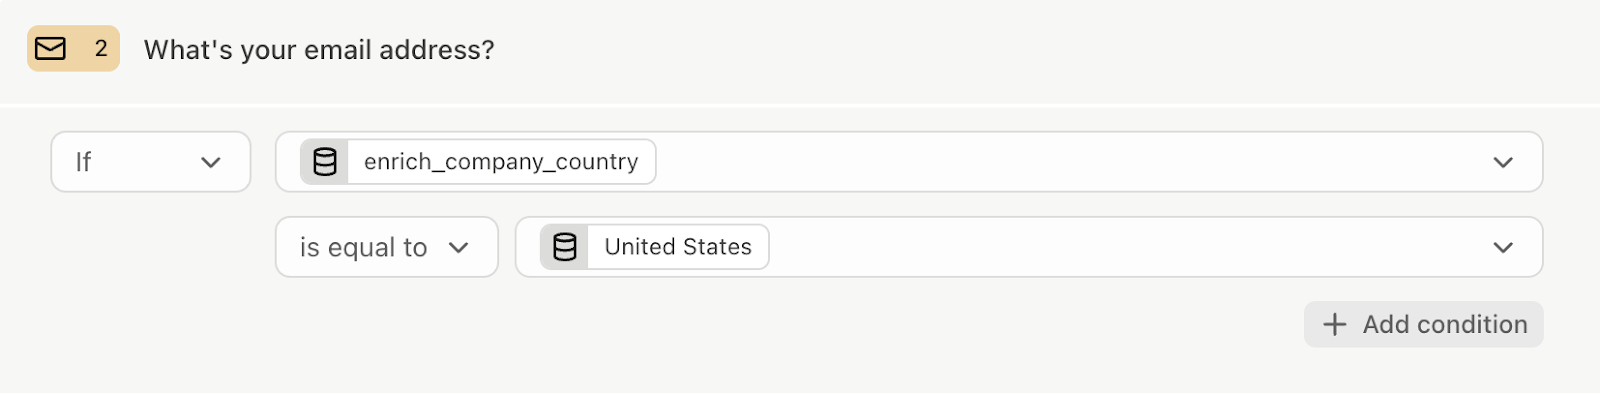The height and width of the screenshot is (393, 1600).
Task: Click the chevron arrow in the If selector
Action: [x=210, y=162]
